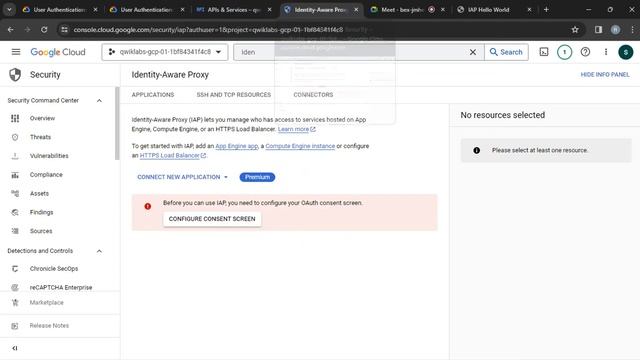The height and width of the screenshot is (360, 640).
Task: Switch to the Applications tab
Action: (x=153, y=95)
